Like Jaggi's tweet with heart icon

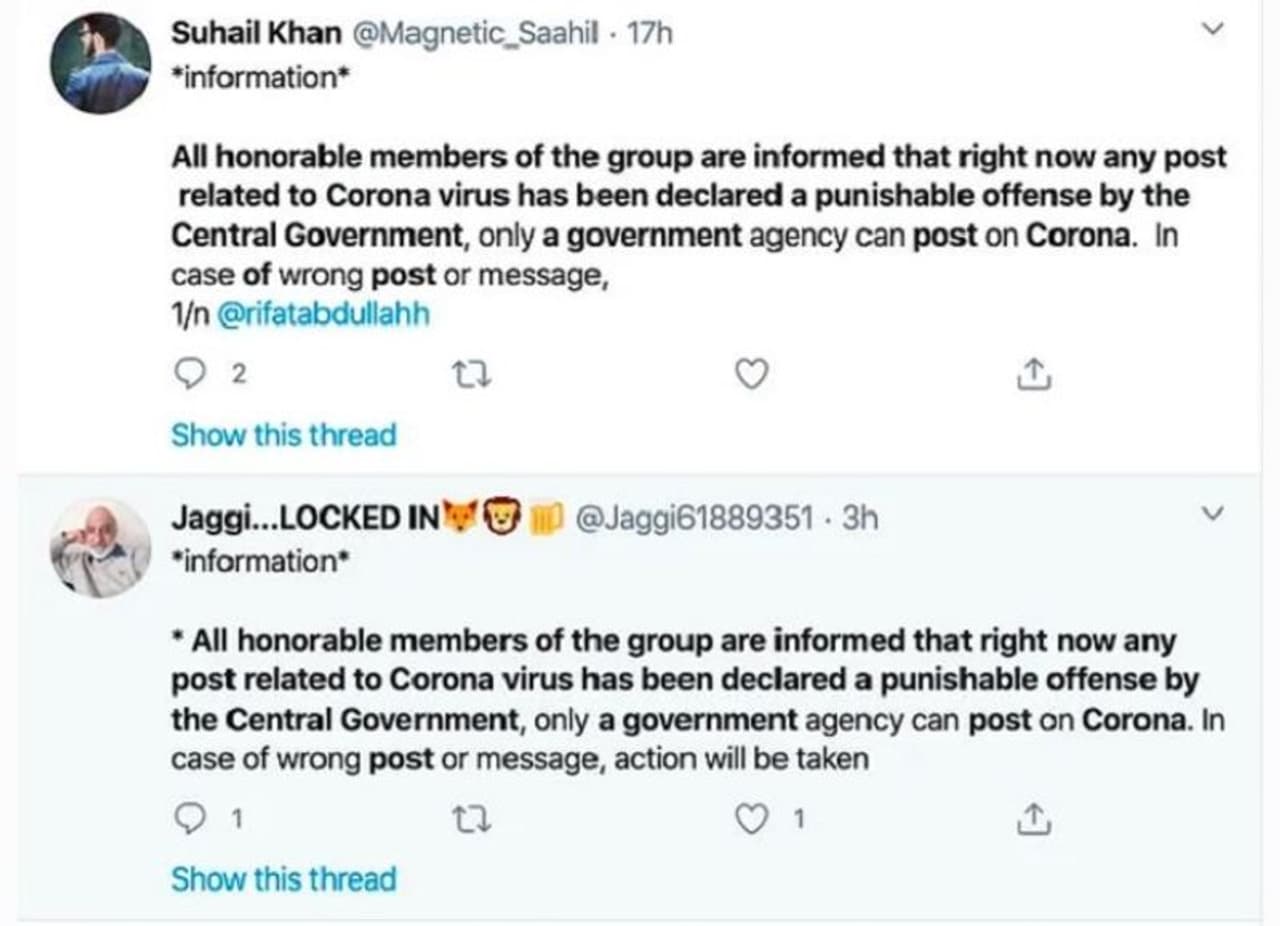(x=752, y=820)
